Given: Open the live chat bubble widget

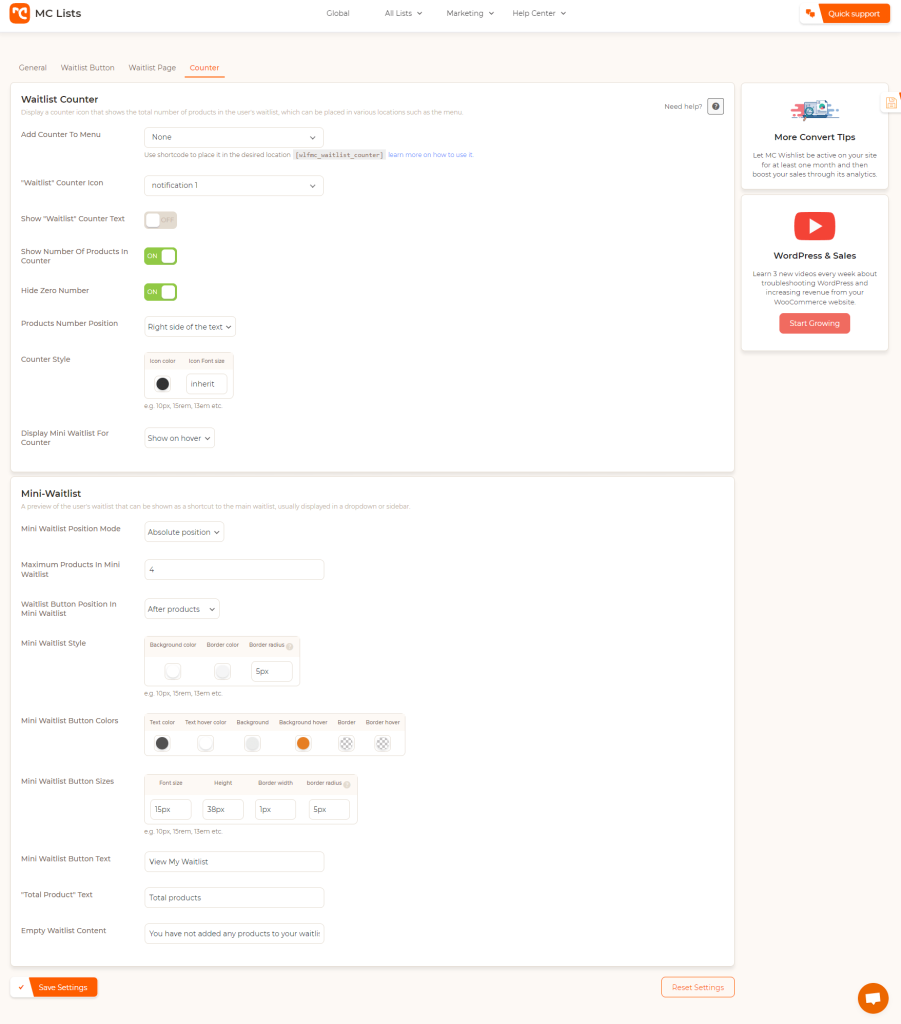Looking at the screenshot, I should (873, 998).
